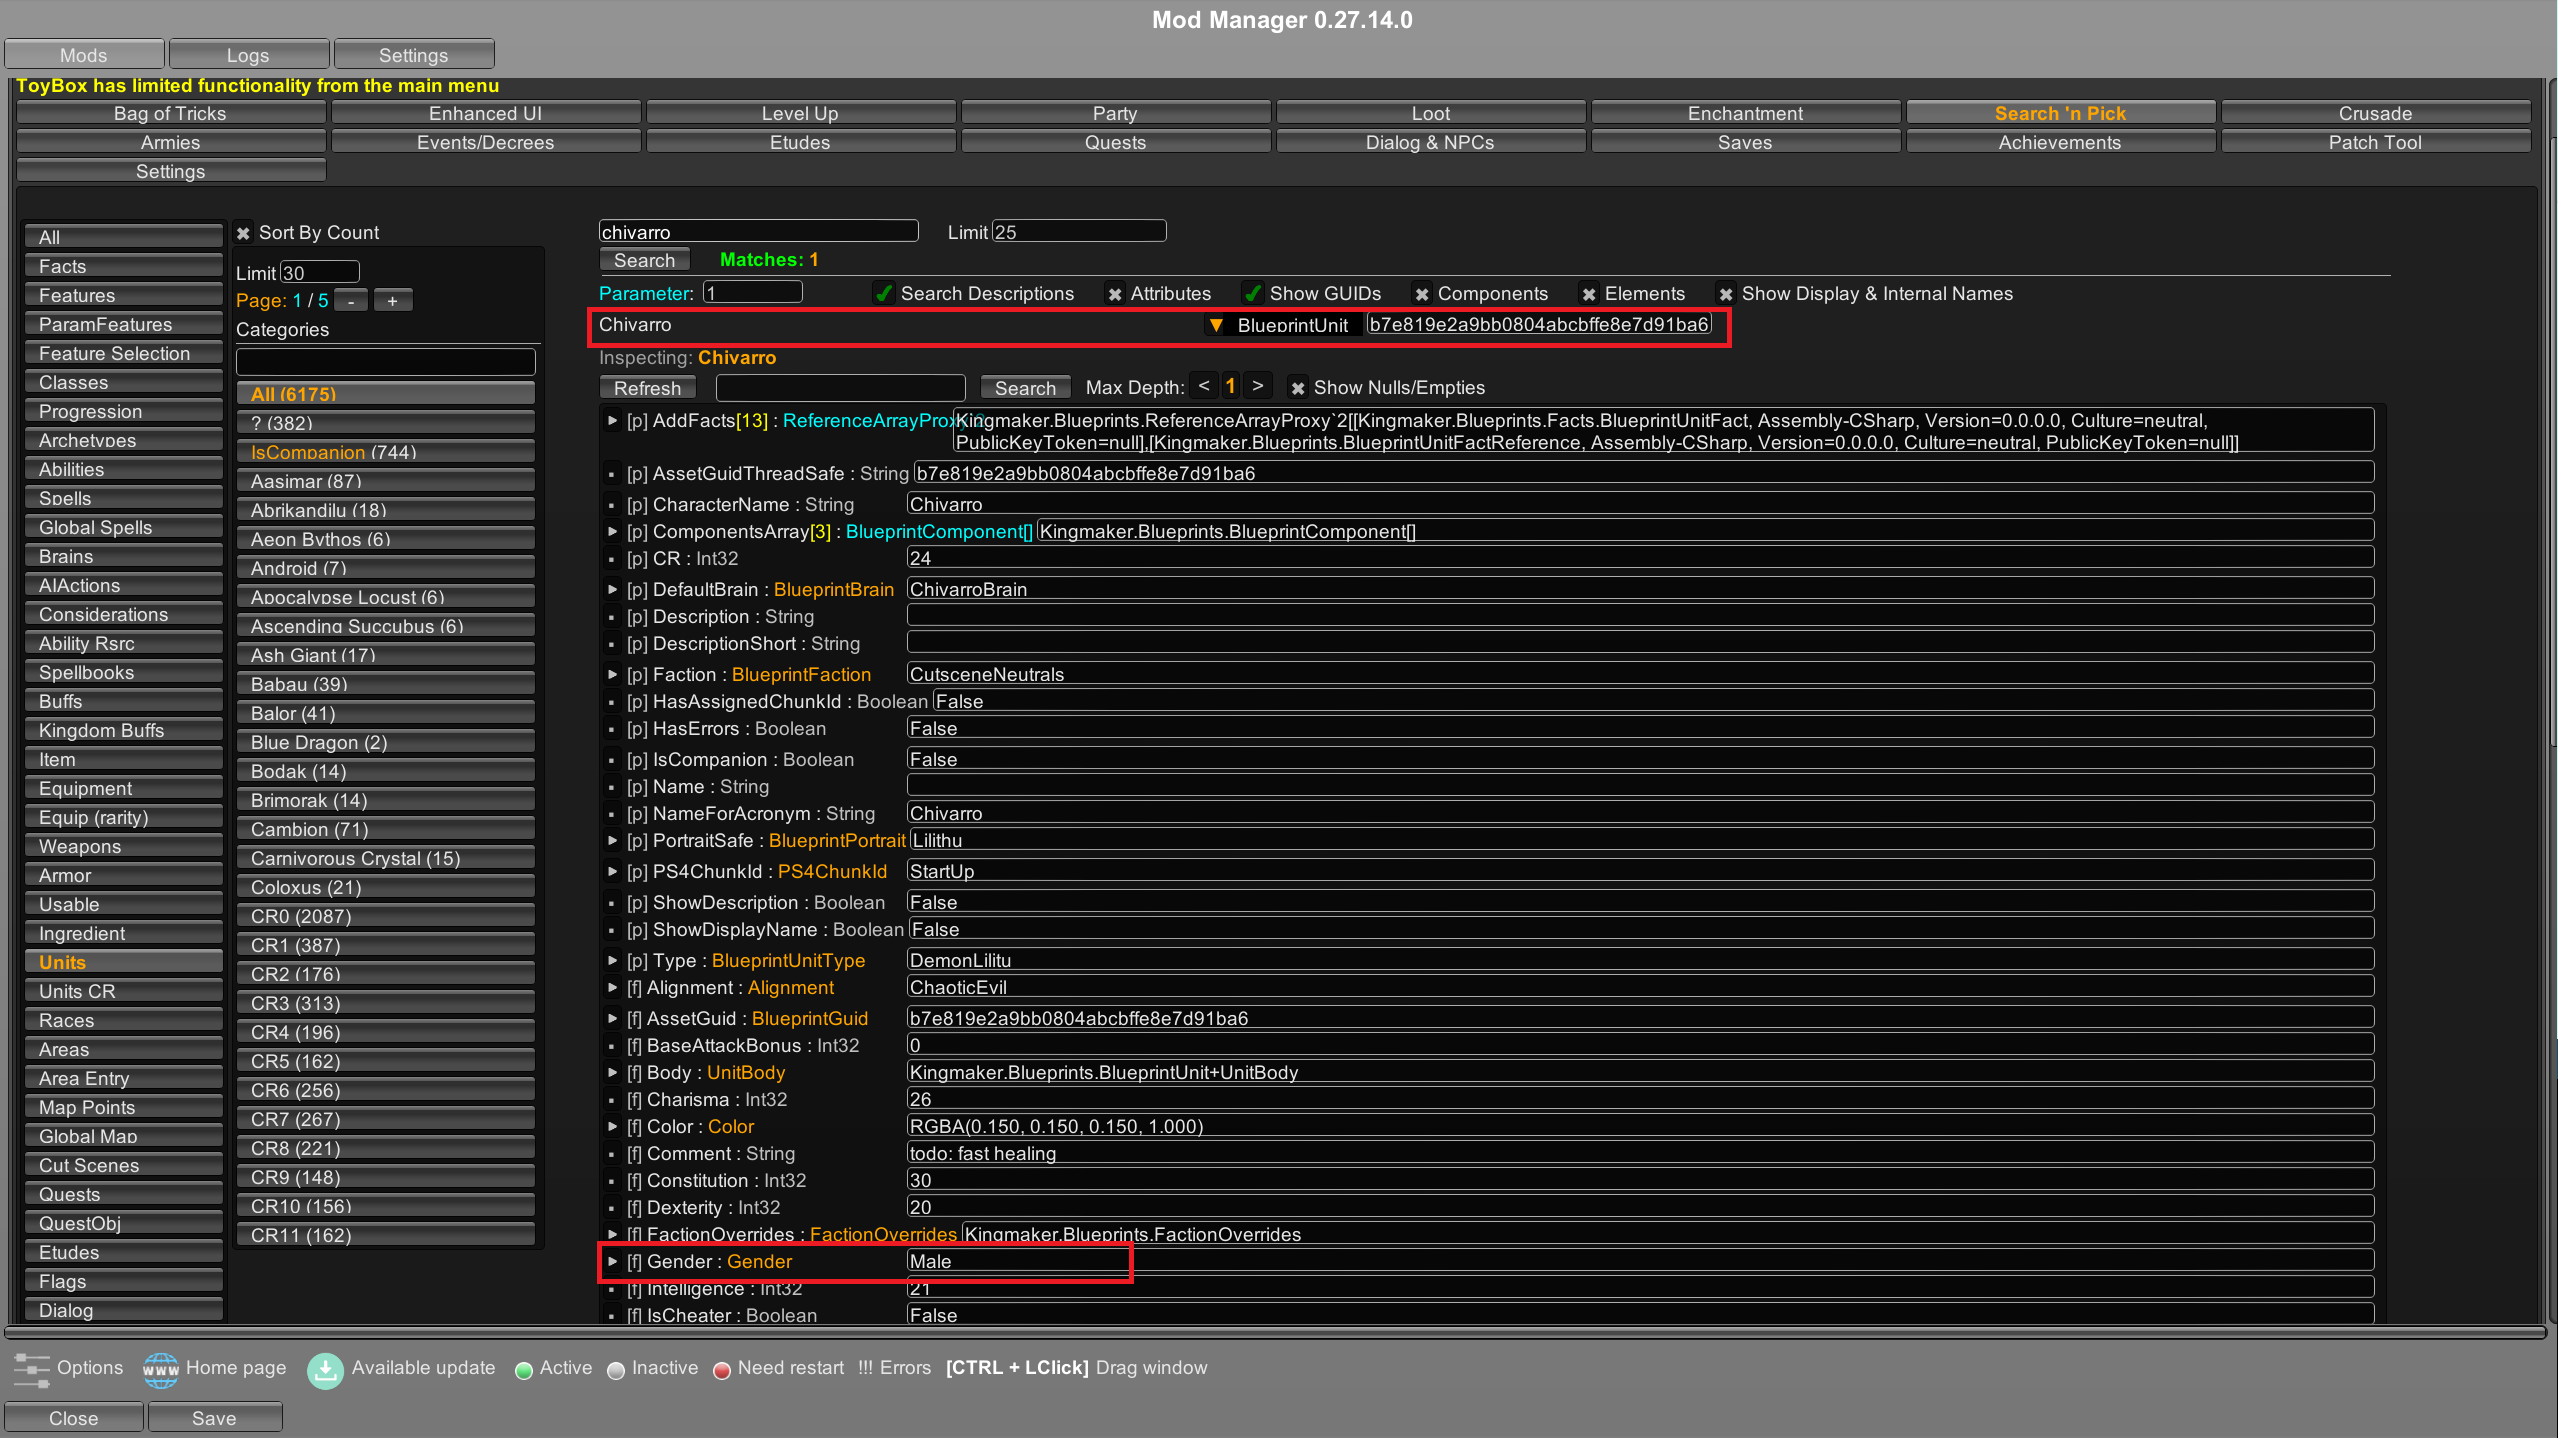
Task: Select the All (6175) category
Action: (x=386, y=394)
